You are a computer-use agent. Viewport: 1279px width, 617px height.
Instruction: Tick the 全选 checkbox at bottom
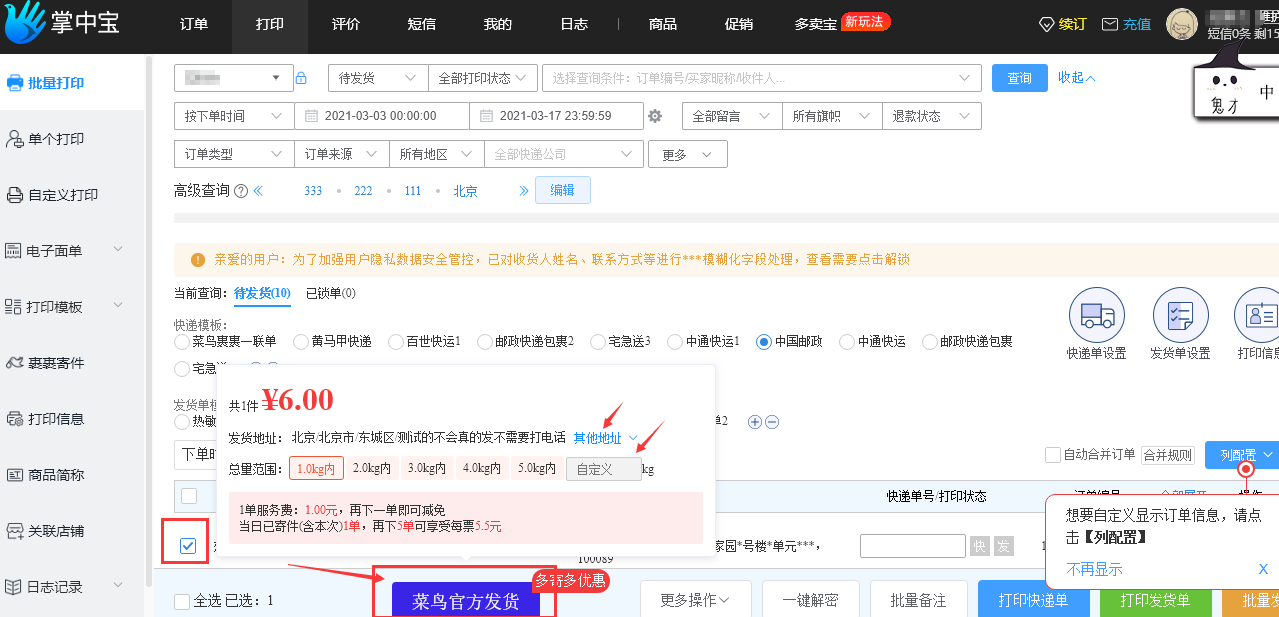pos(182,601)
